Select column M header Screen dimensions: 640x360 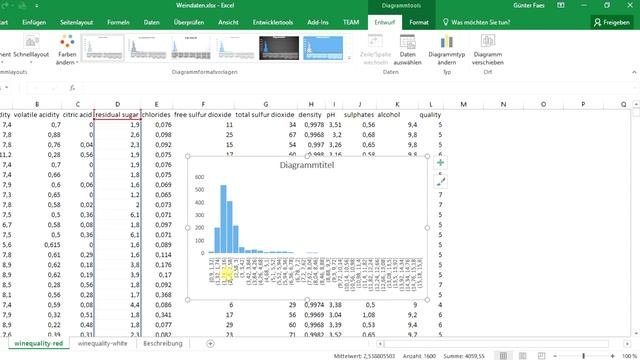pyautogui.click(x=463, y=104)
